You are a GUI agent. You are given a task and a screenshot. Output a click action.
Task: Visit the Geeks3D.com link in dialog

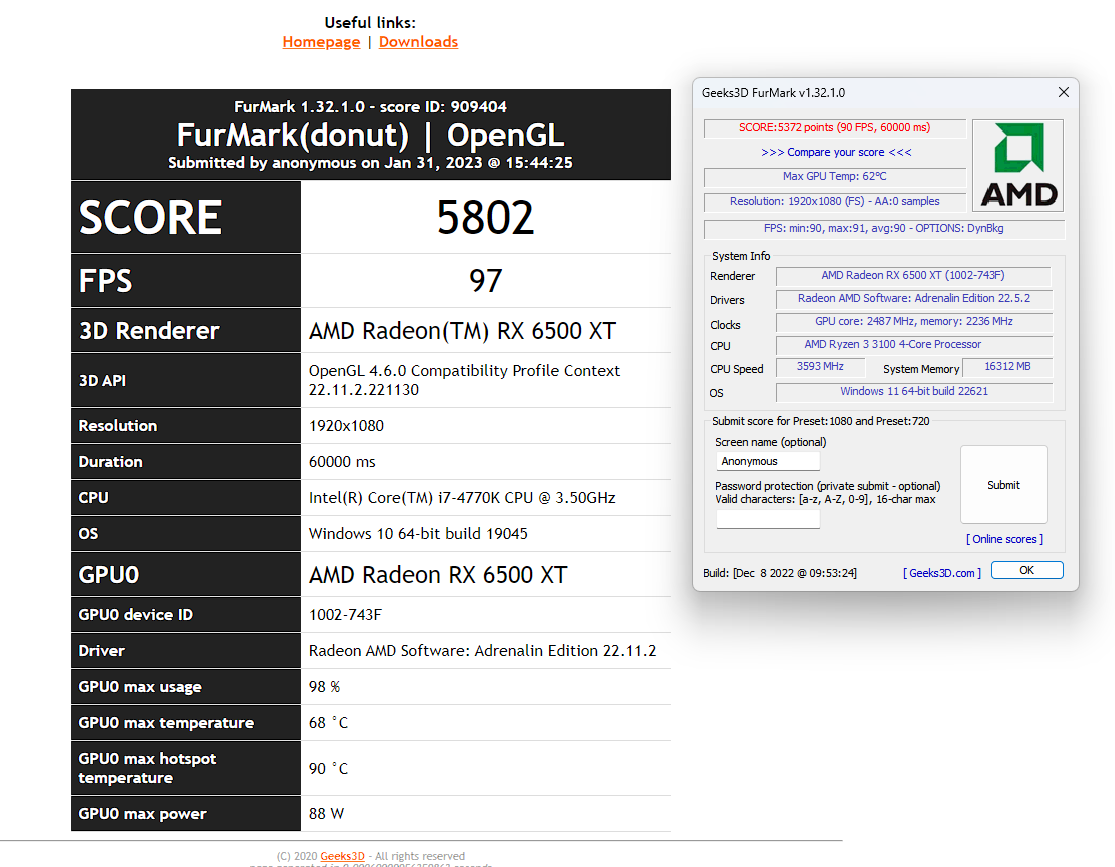pyautogui.click(x=941, y=573)
